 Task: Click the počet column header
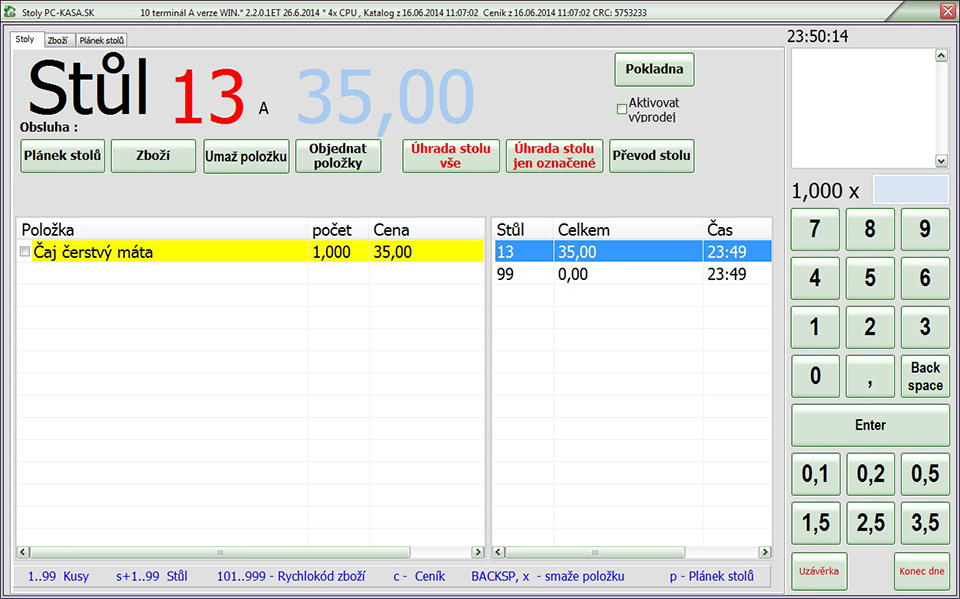(338, 230)
